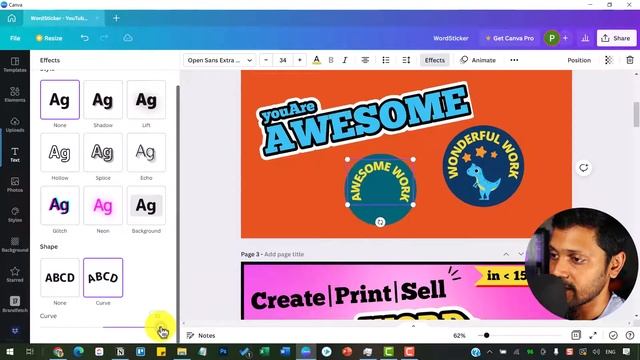Move Page 3 up with chevron
Screen dimensions: 640x360
point(506,254)
